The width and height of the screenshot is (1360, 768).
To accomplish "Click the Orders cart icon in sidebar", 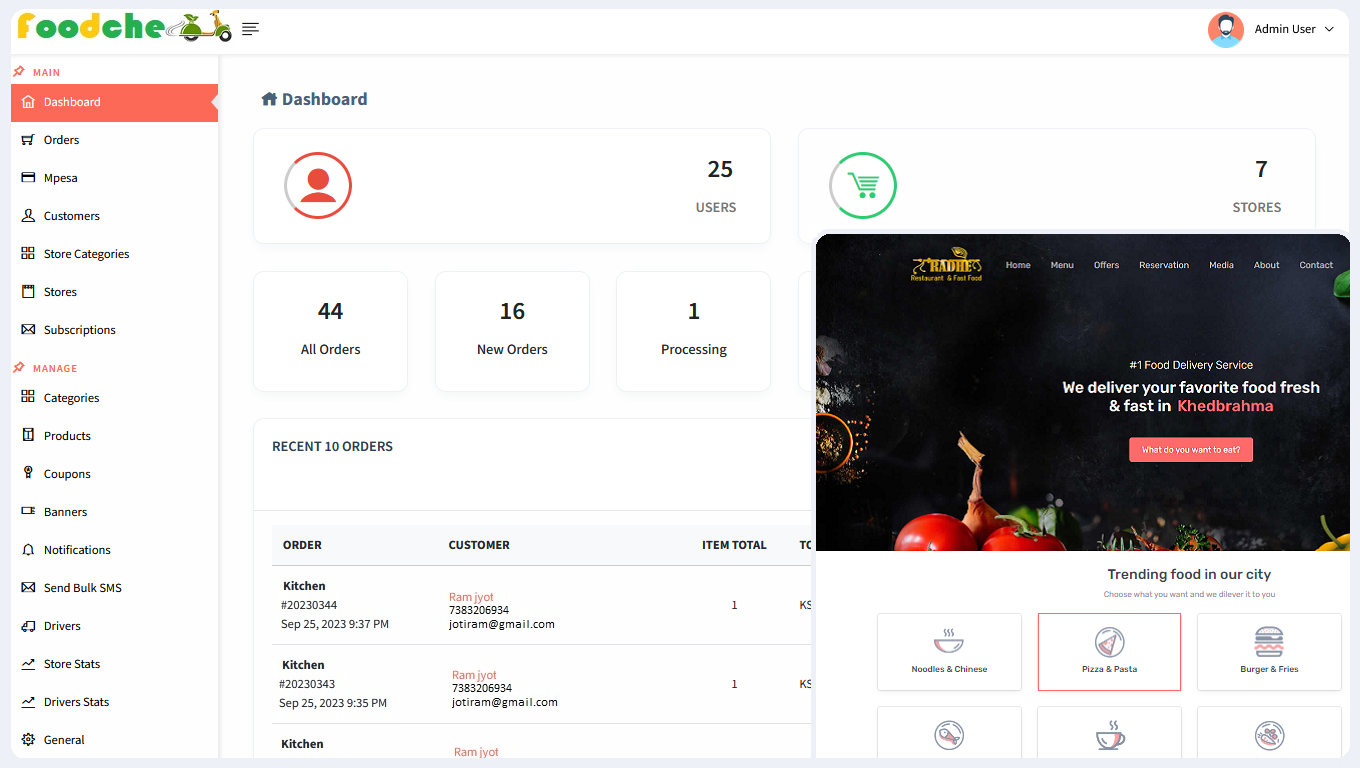I will click(x=28, y=140).
